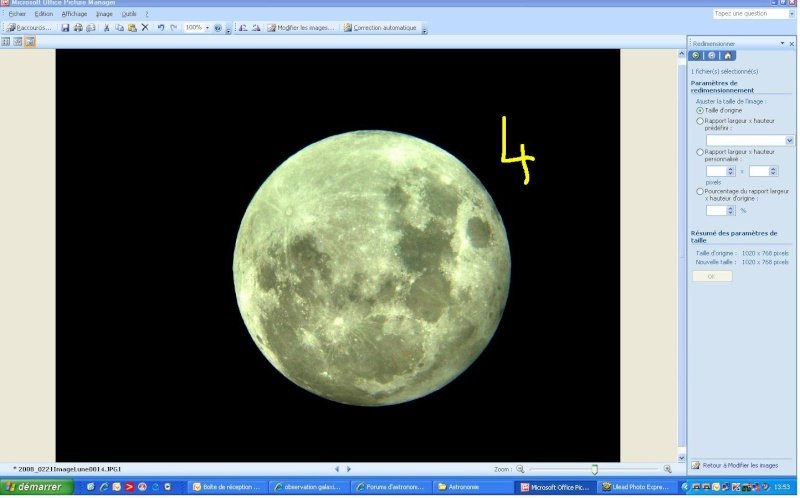
Task: Go back with the task pane green arrow
Action: [x=697, y=56]
